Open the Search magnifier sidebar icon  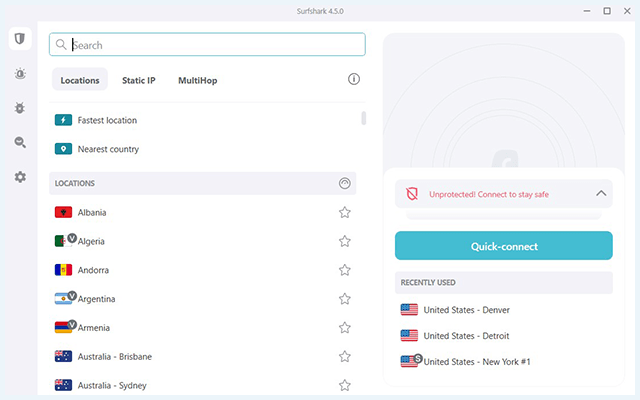click(20, 142)
